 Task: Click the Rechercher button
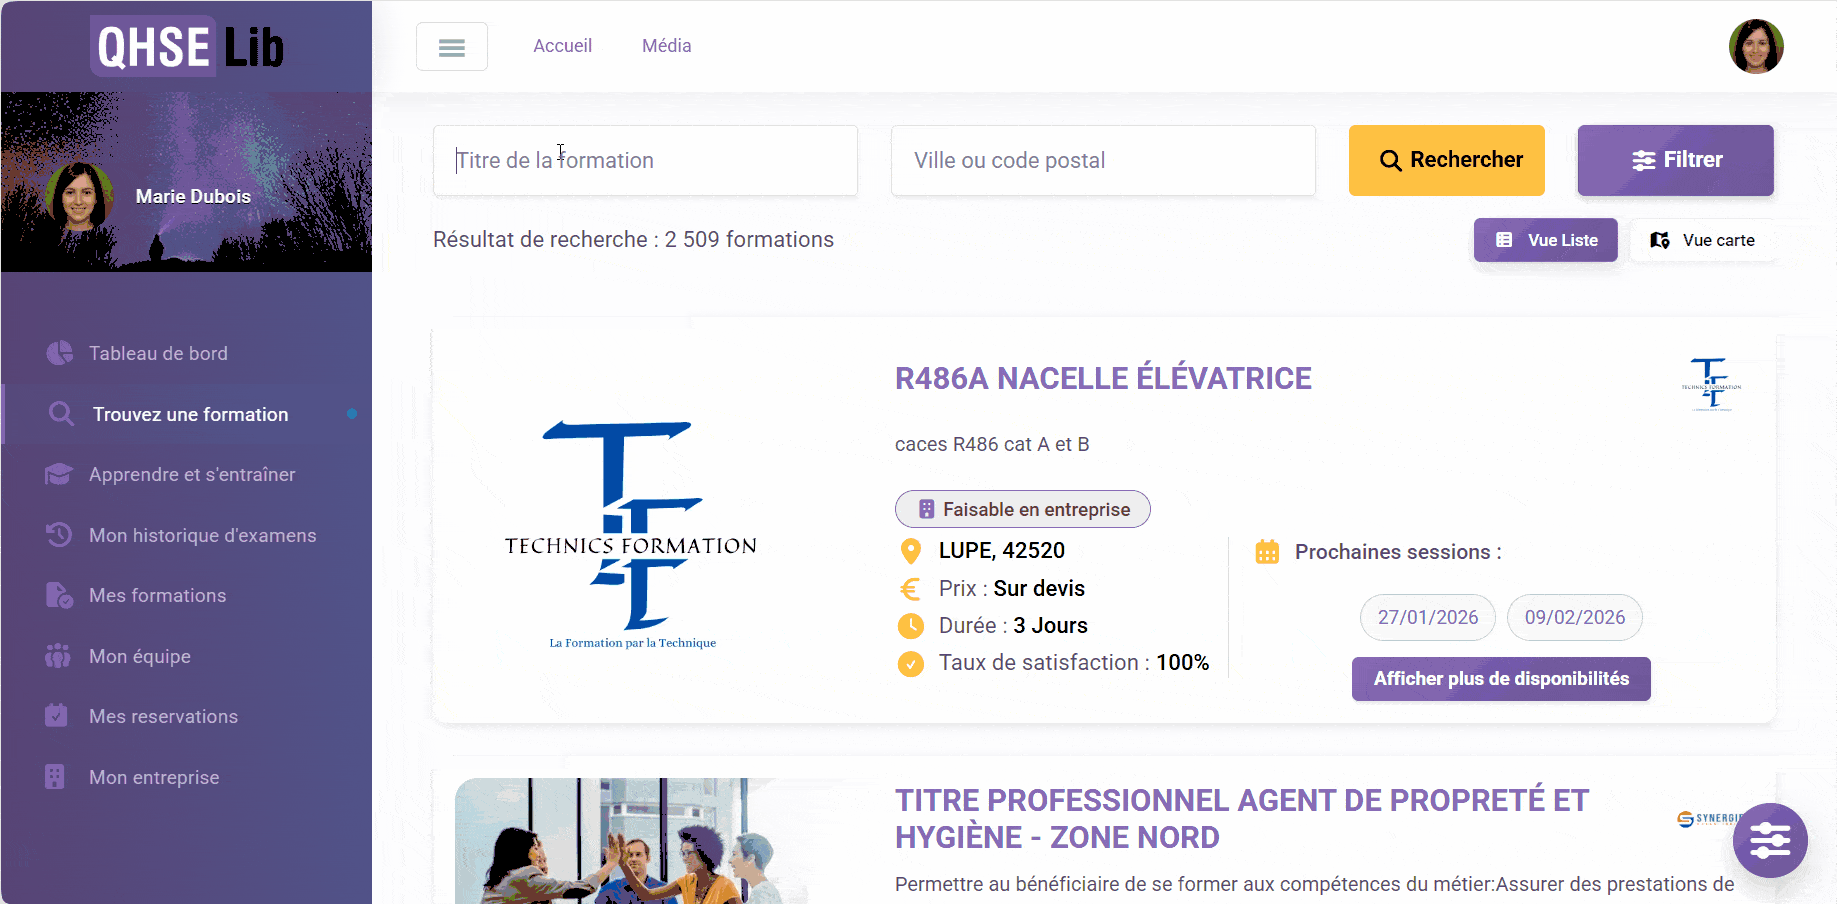click(1446, 160)
